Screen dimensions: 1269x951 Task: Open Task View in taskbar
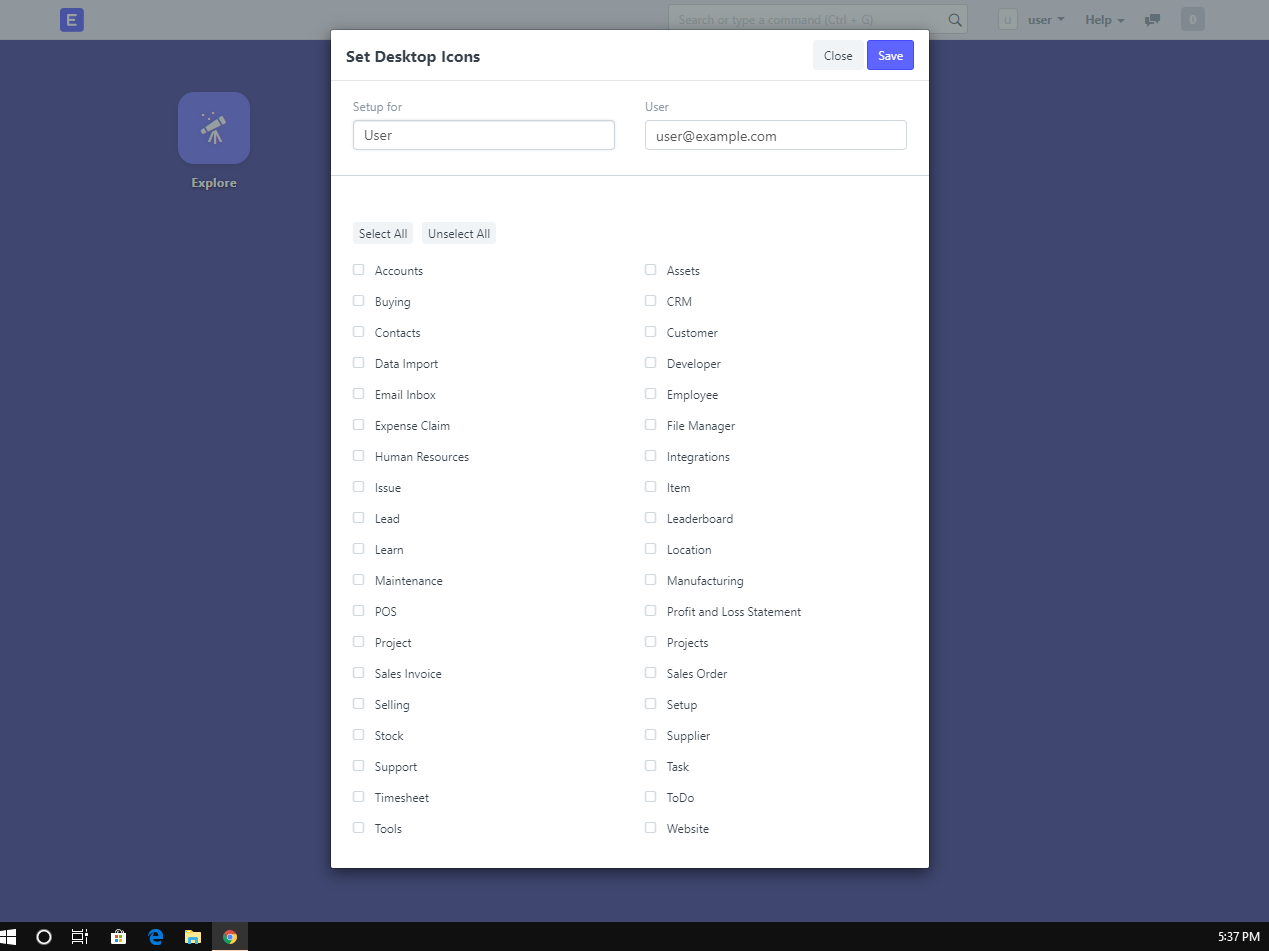(x=80, y=937)
